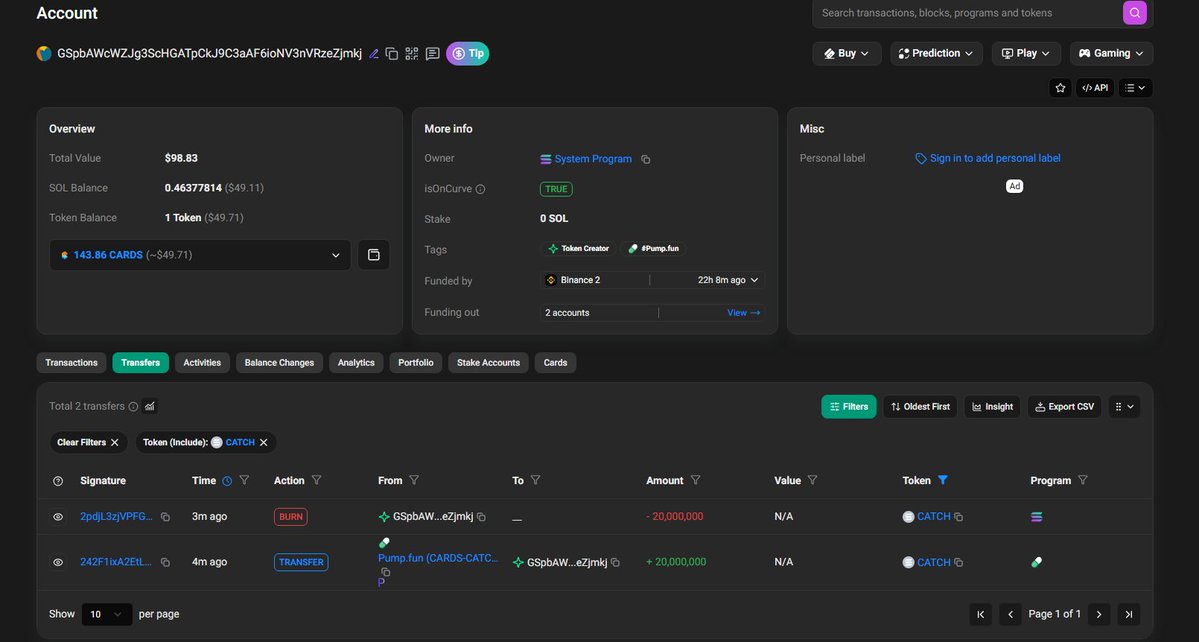Switch to the Activities tab
The height and width of the screenshot is (642, 1199).
pyautogui.click(x=202, y=362)
